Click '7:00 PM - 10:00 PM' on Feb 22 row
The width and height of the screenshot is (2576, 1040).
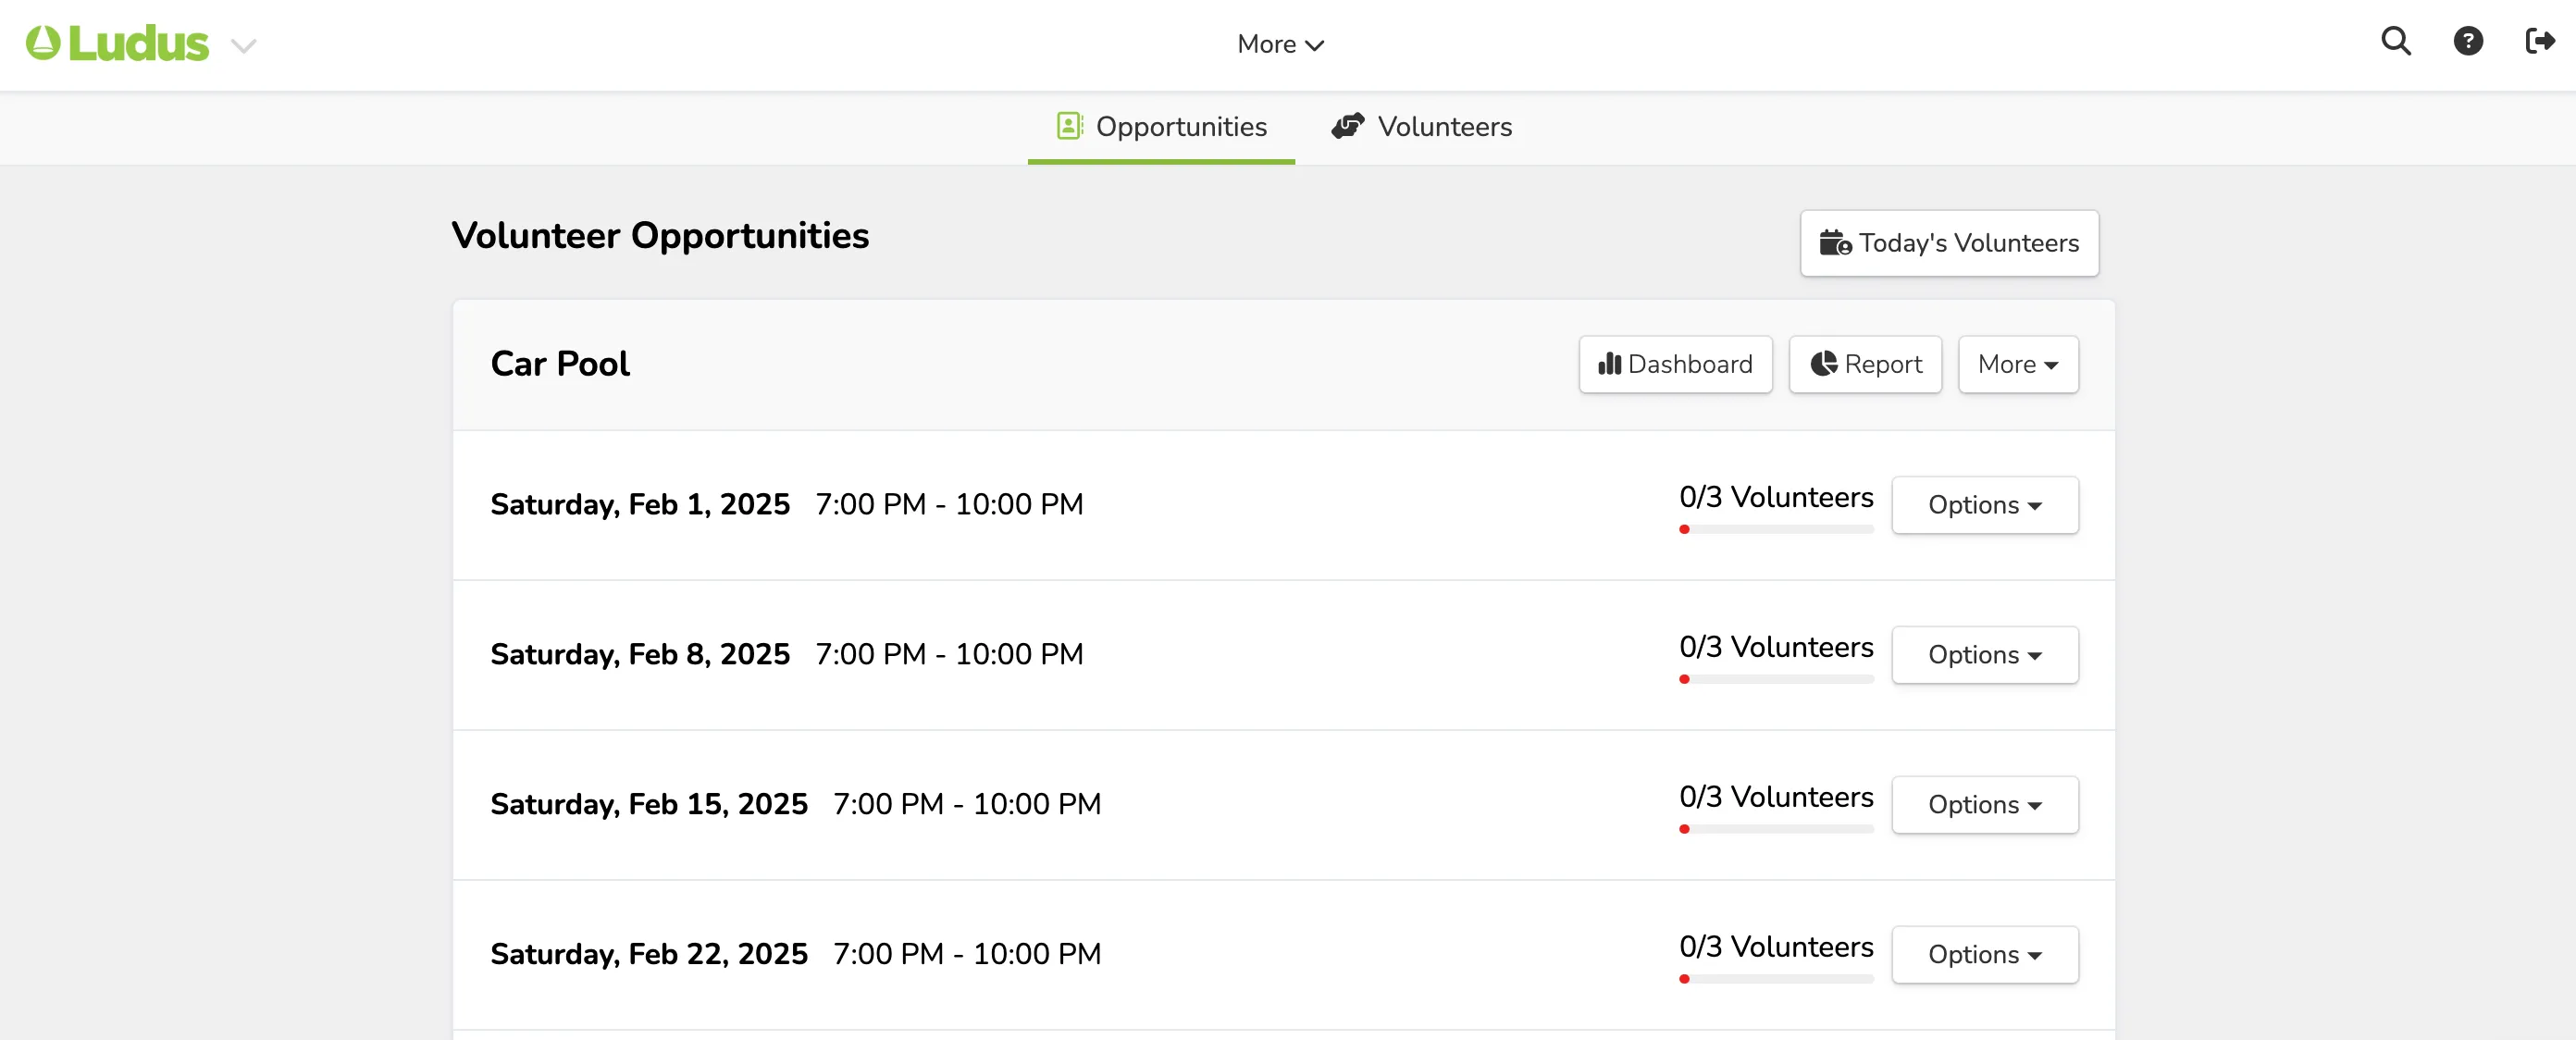[967, 955]
